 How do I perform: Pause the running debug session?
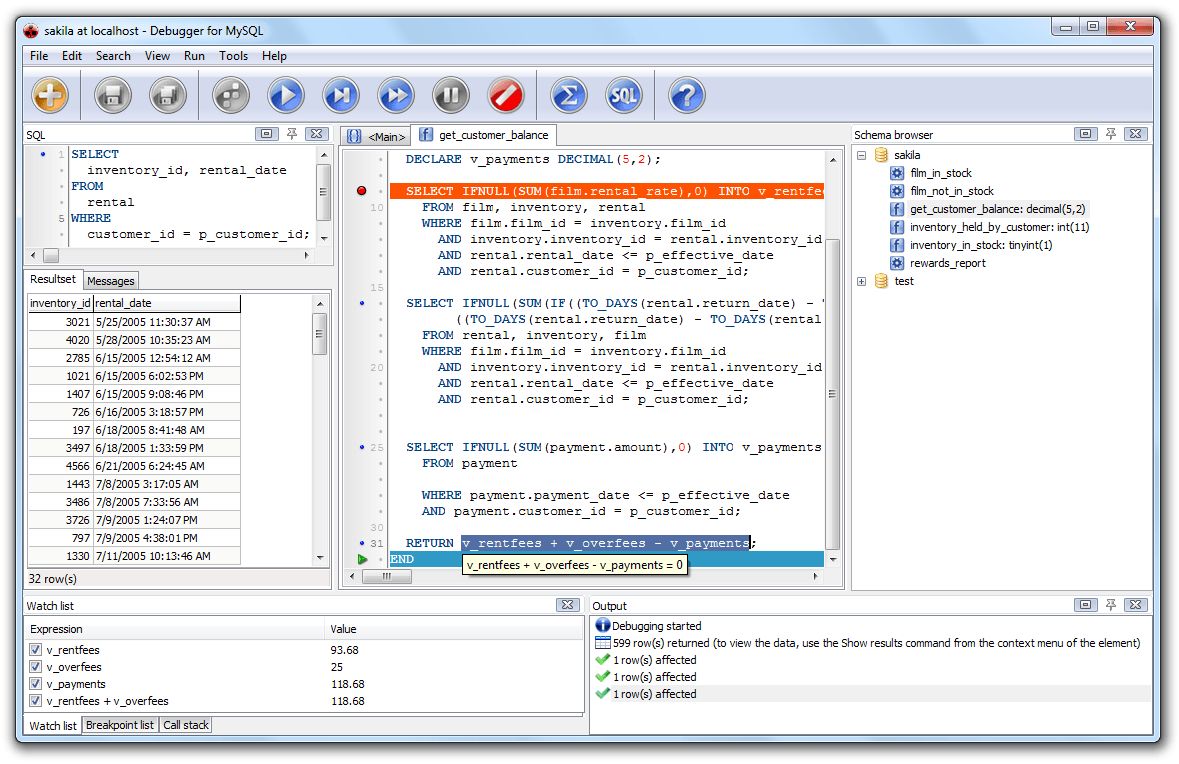point(450,94)
